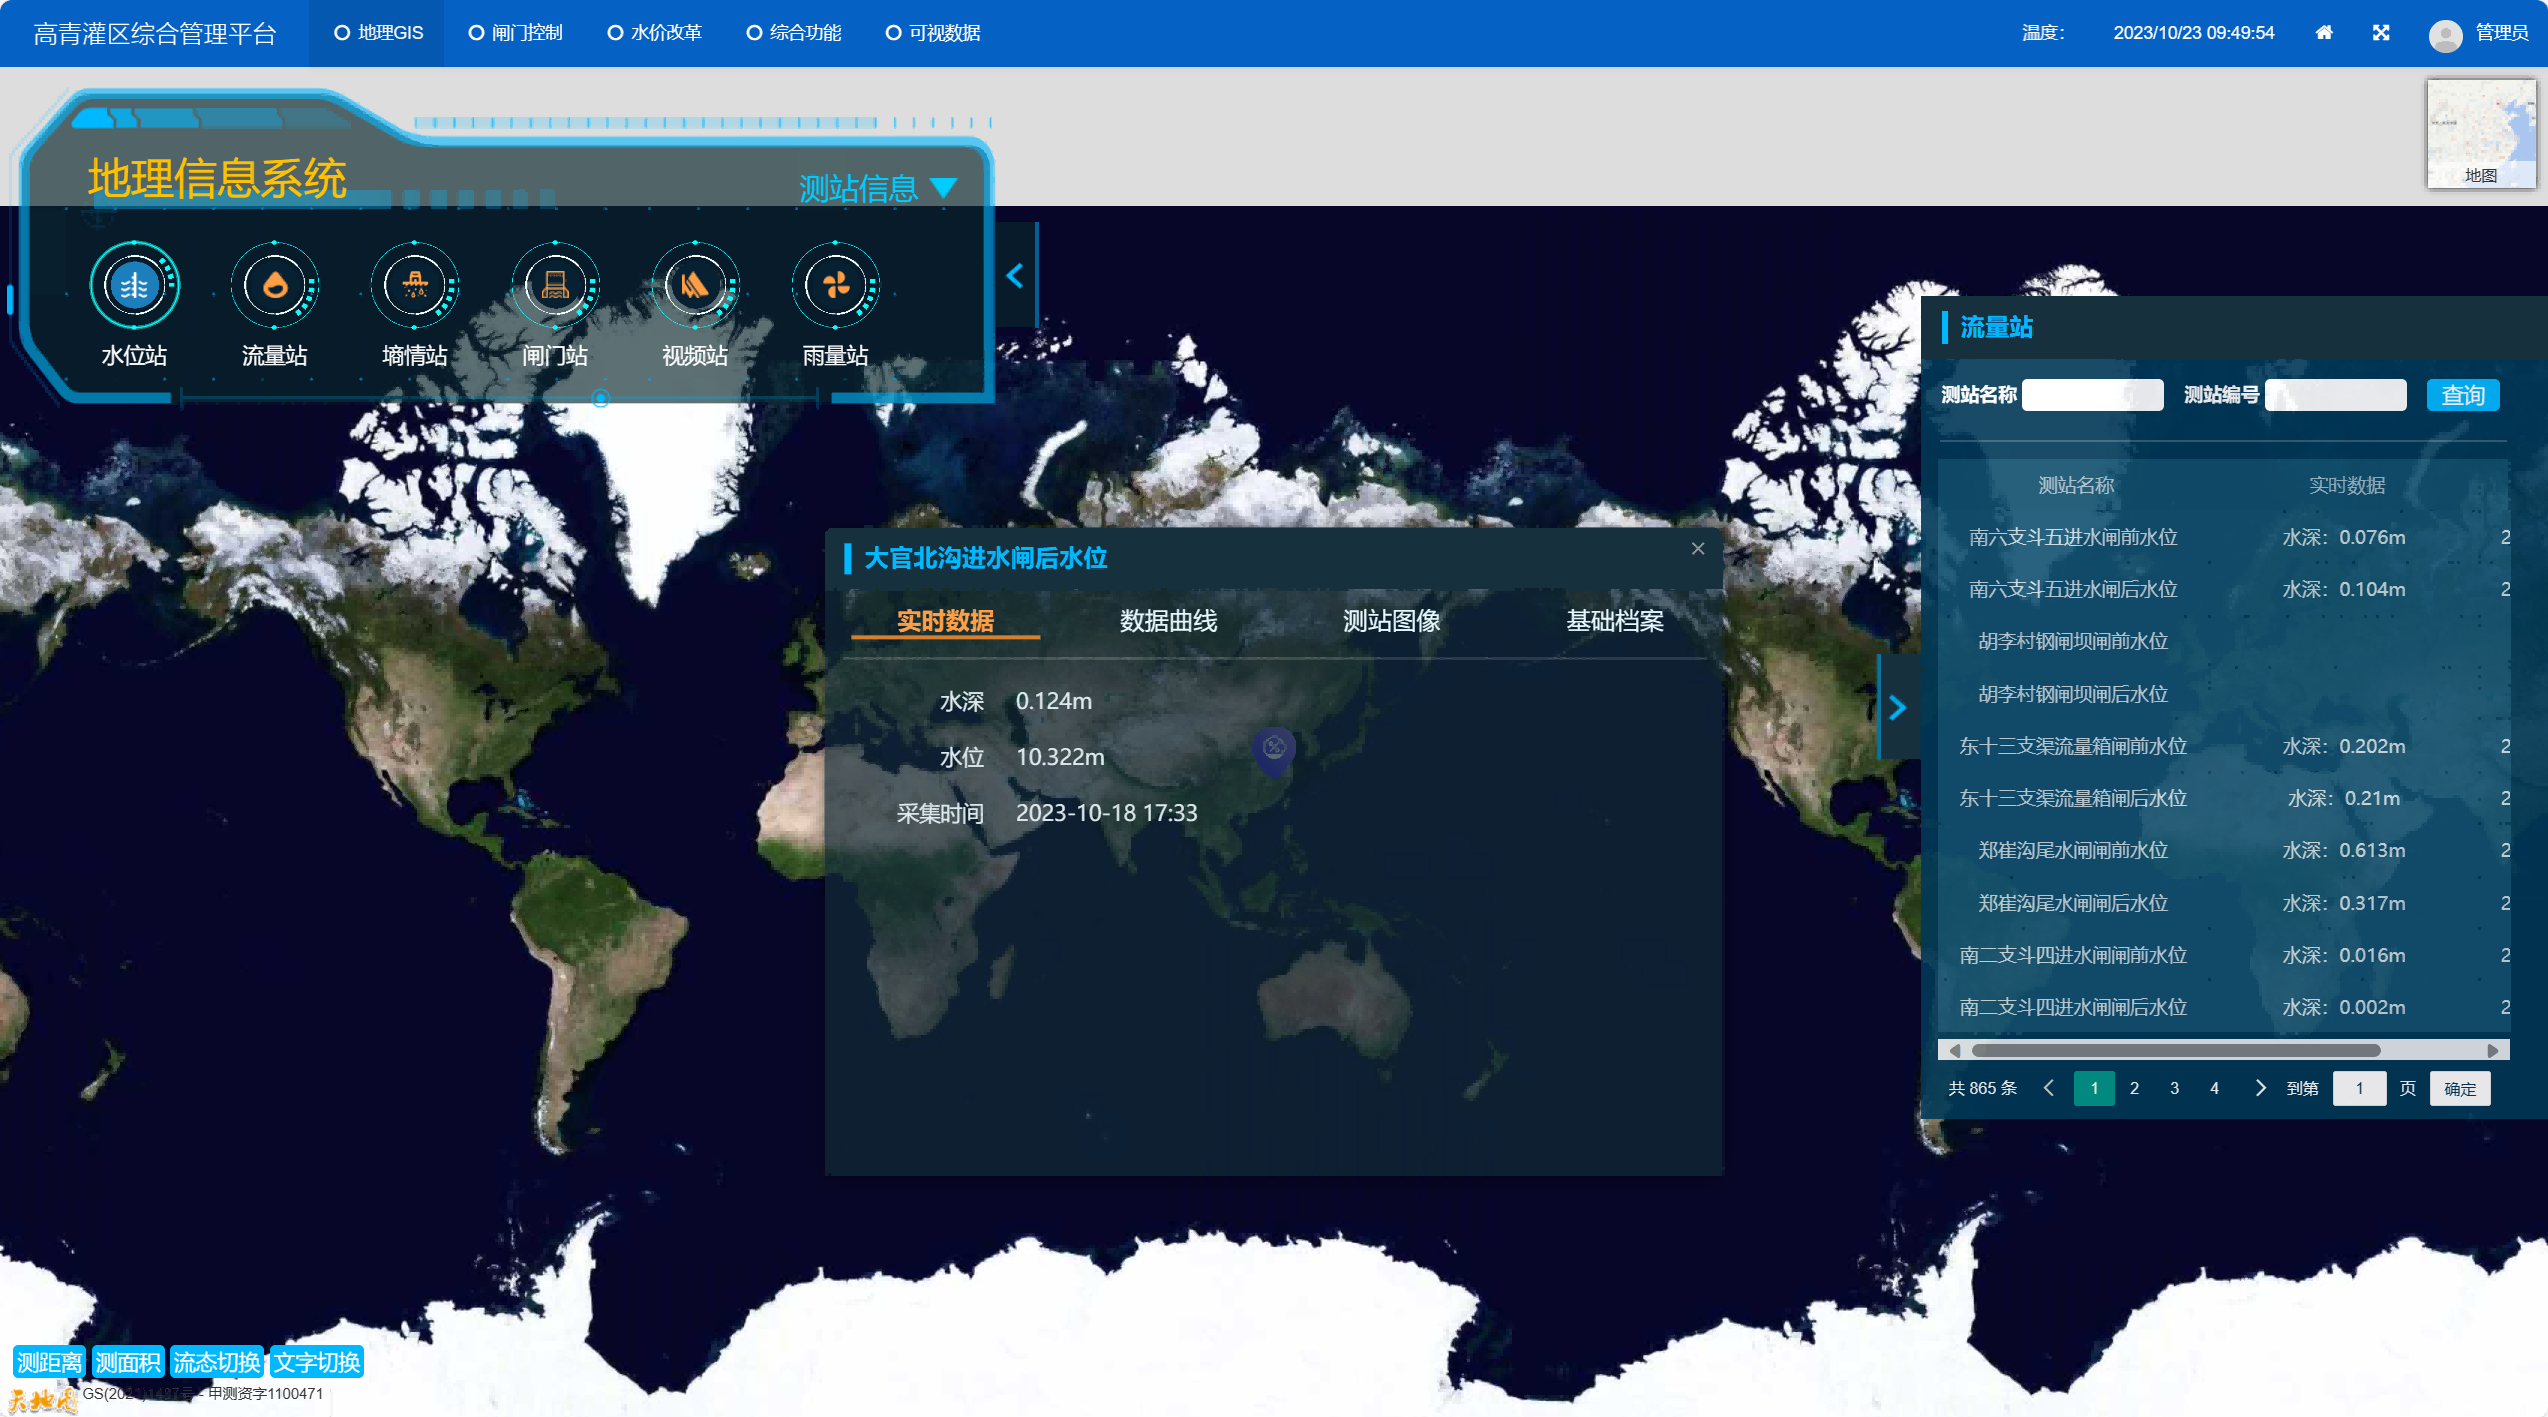This screenshot has height=1417, width=2548.
Task: Select the 雨量站 rainfall station icon
Action: [836, 286]
